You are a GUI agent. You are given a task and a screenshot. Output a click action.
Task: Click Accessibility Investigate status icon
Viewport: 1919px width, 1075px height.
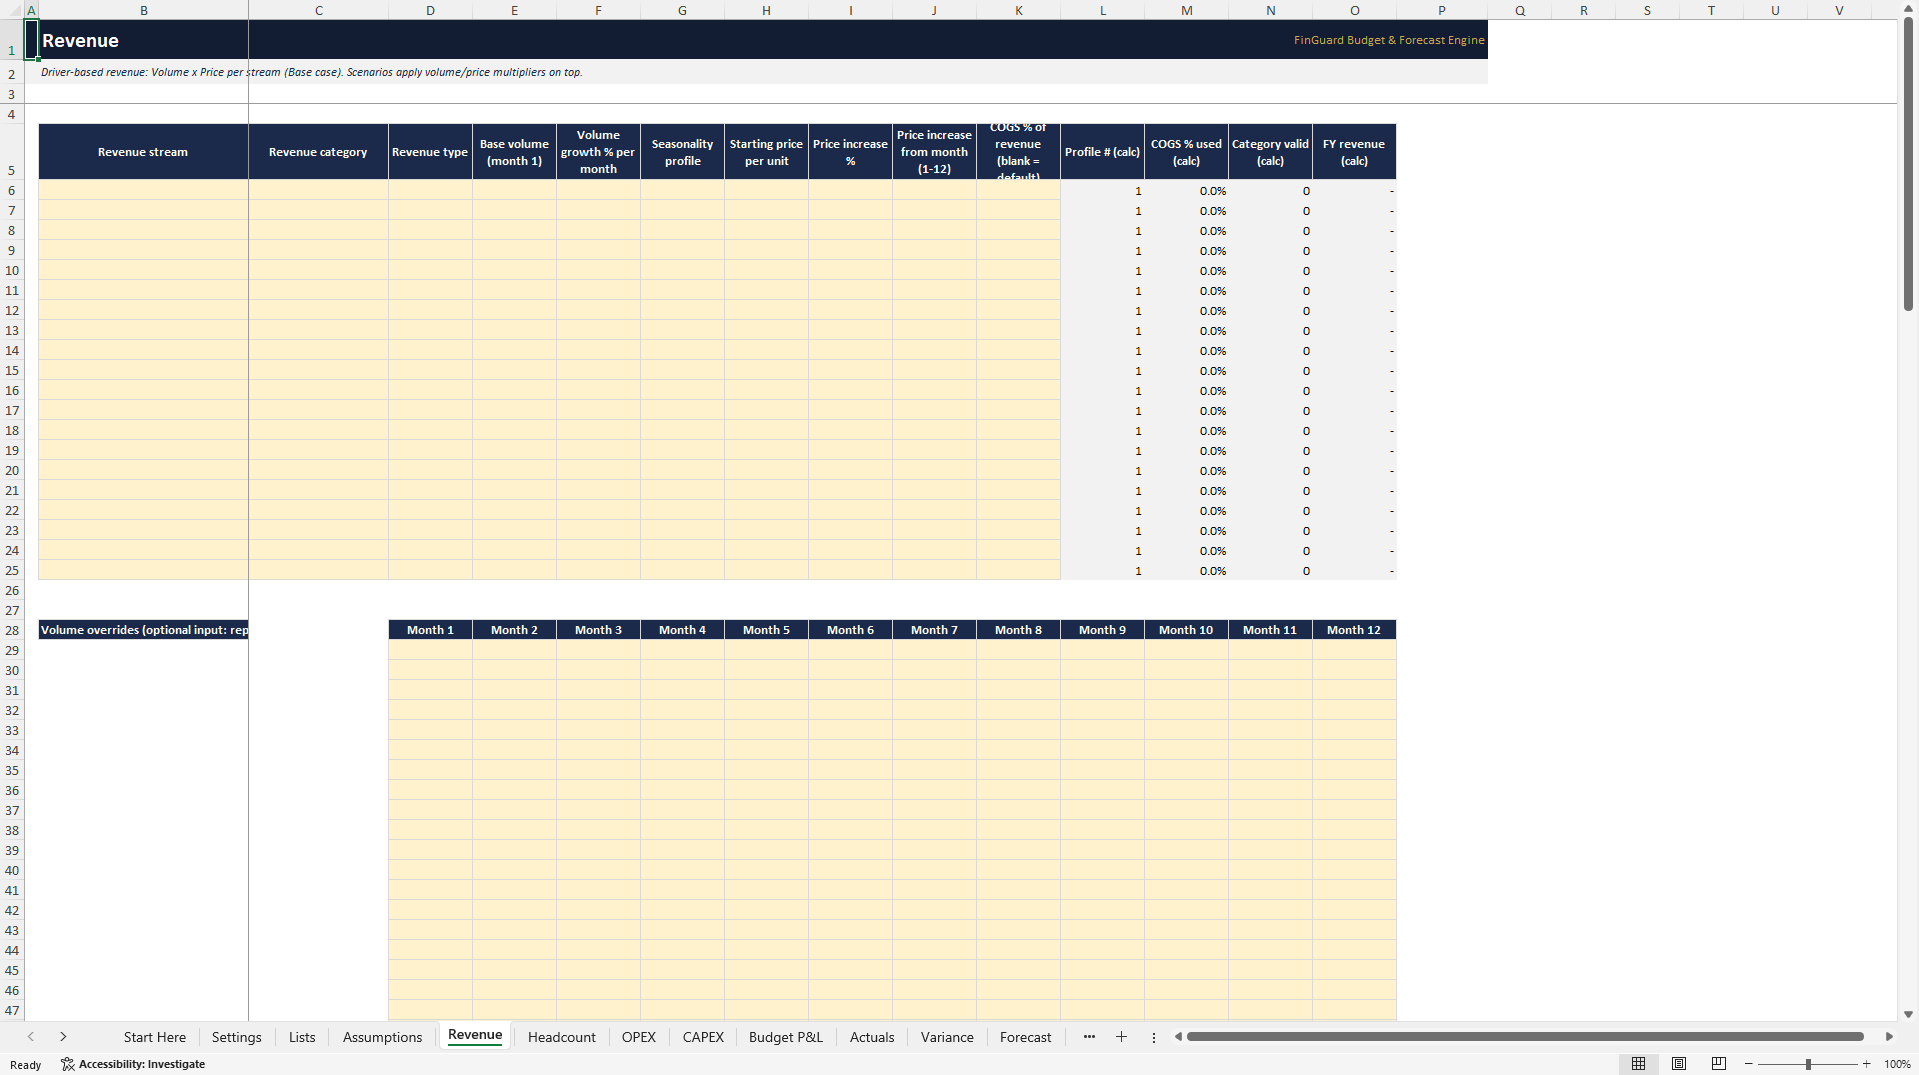pyautogui.click(x=68, y=1064)
